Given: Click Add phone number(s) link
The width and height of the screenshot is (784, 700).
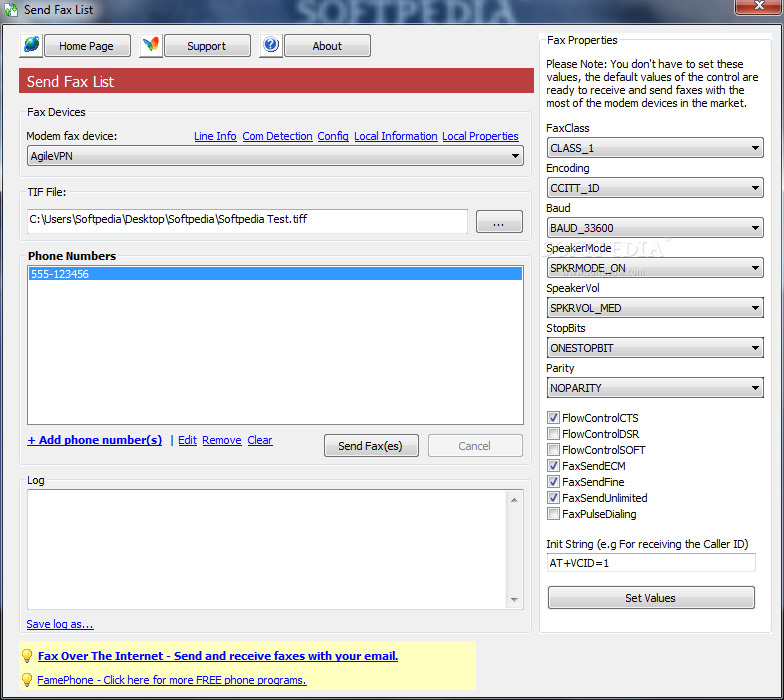Looking at the screenshot, I should coord(94,440).
